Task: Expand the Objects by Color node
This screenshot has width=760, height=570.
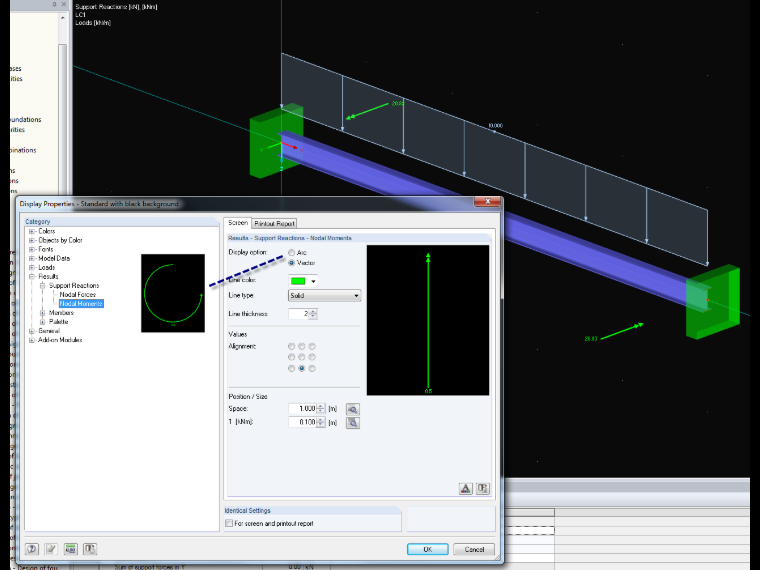Action: pos(32,240)
